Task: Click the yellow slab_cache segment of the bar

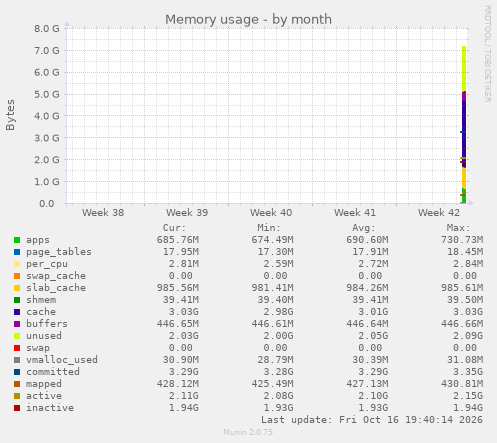Action: click(464, 178)
